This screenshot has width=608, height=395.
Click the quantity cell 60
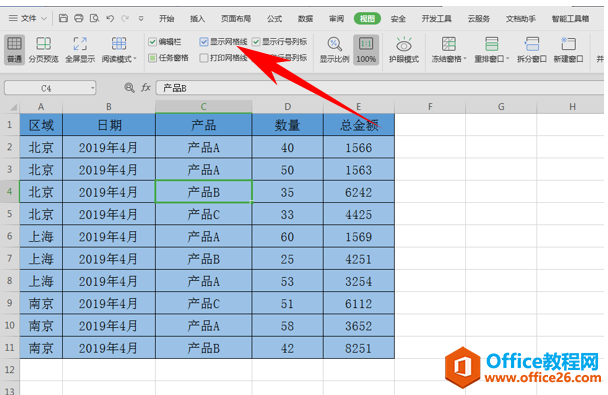click(287, 236)
